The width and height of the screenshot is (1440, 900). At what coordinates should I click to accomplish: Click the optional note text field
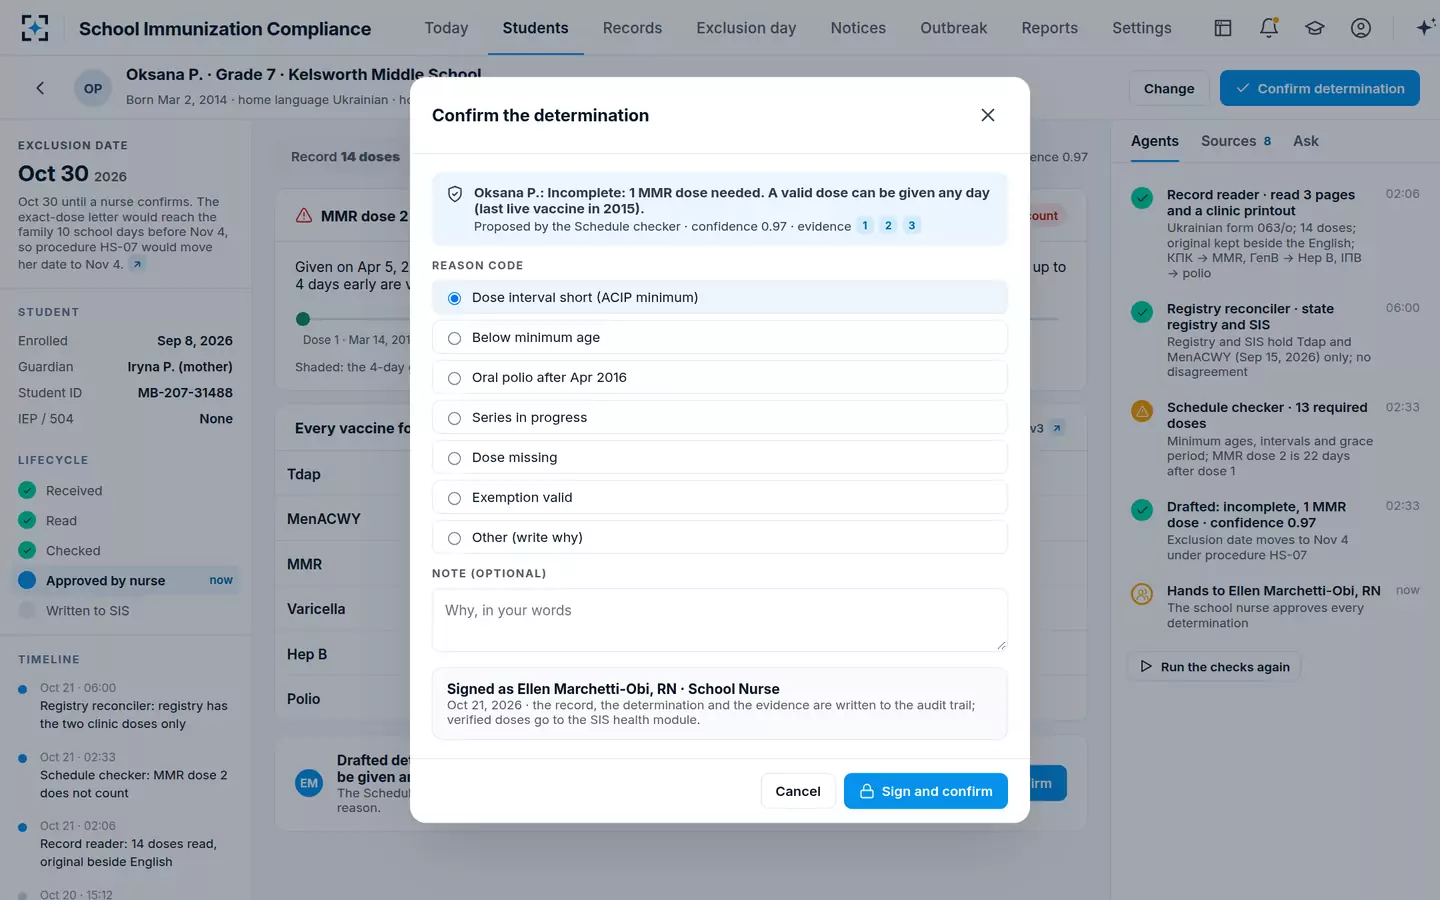pos(720,620)
